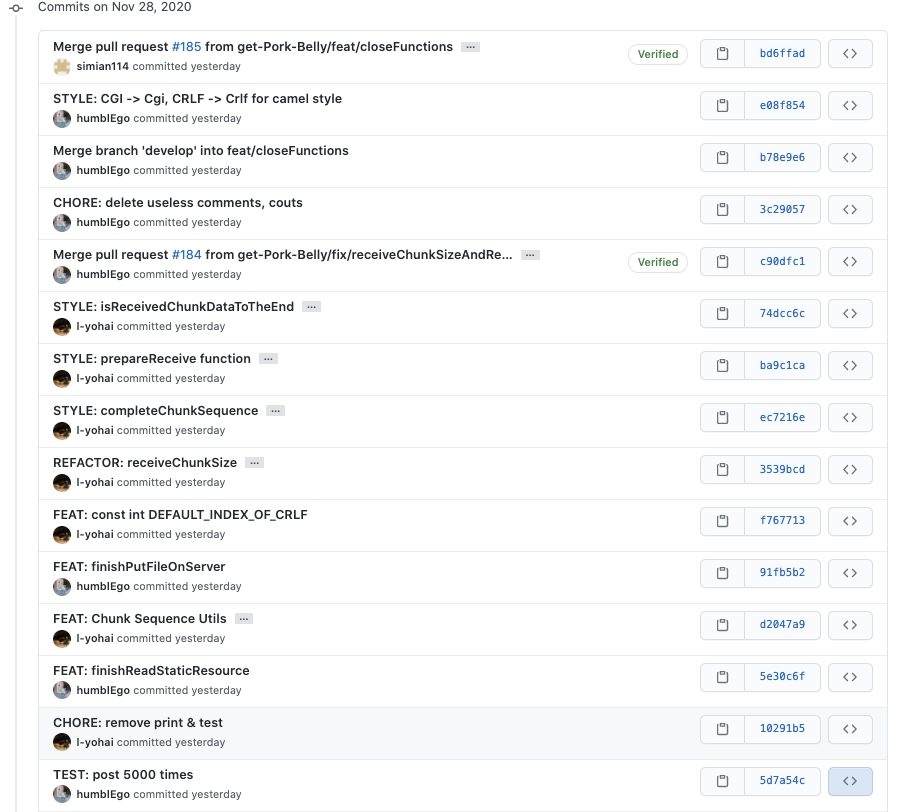Copy full SHA for commit f767713

pos(722,522)
